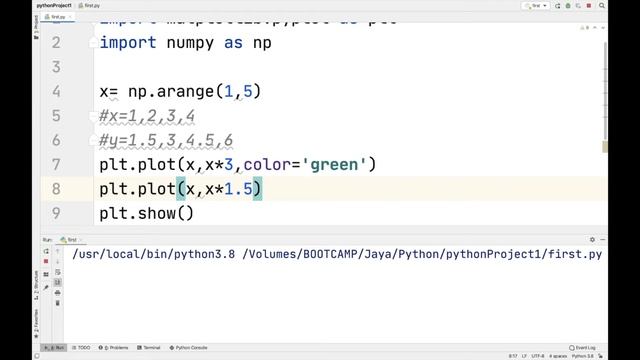The height and width of the screenshot is (360, 640).
Task: Click the down-the-stack-trace arrow in the Run panel
Action: tap(58, 261)
